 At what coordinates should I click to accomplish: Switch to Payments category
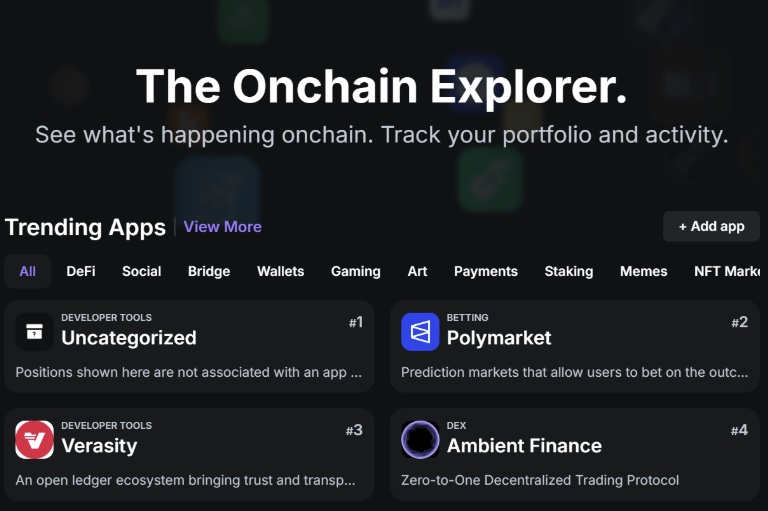point(485,271)
